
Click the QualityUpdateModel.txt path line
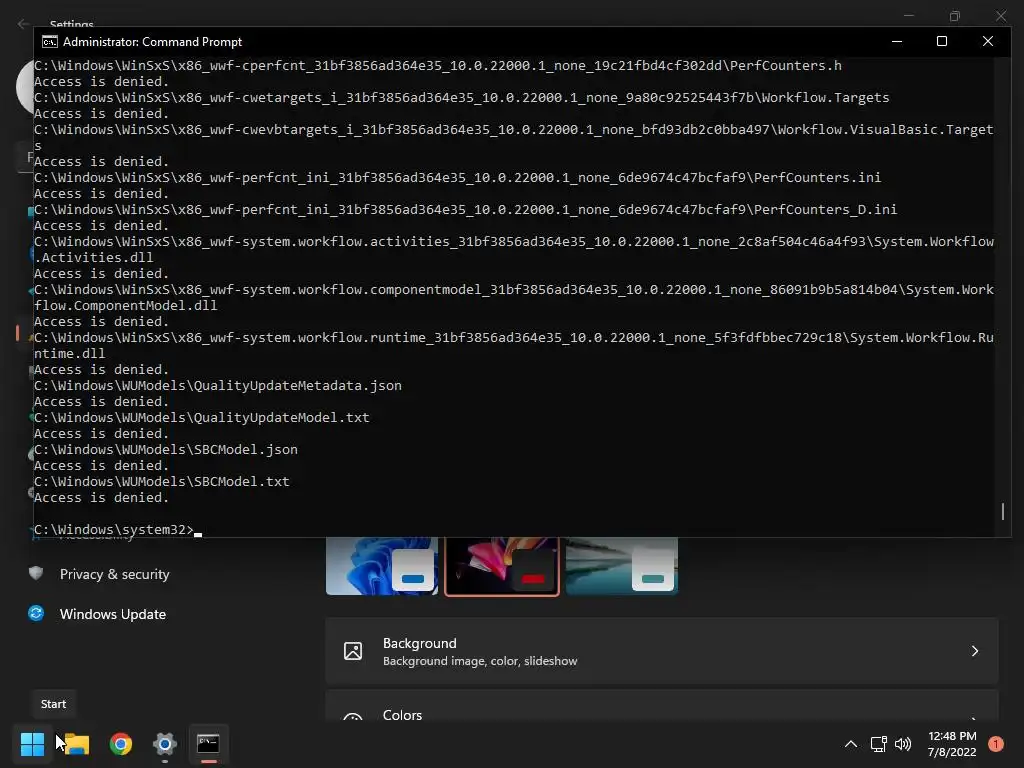coord(202,417)
